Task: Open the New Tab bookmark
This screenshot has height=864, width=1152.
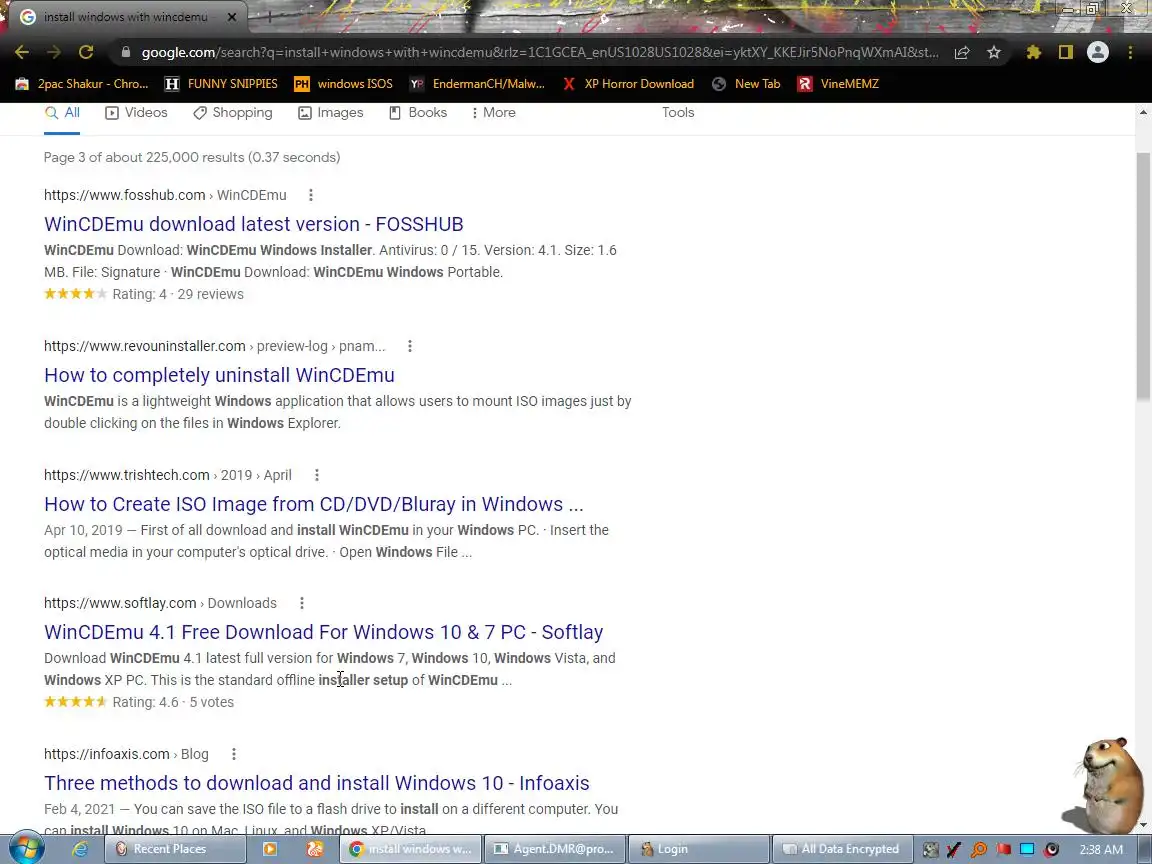Action: [746, 84]
